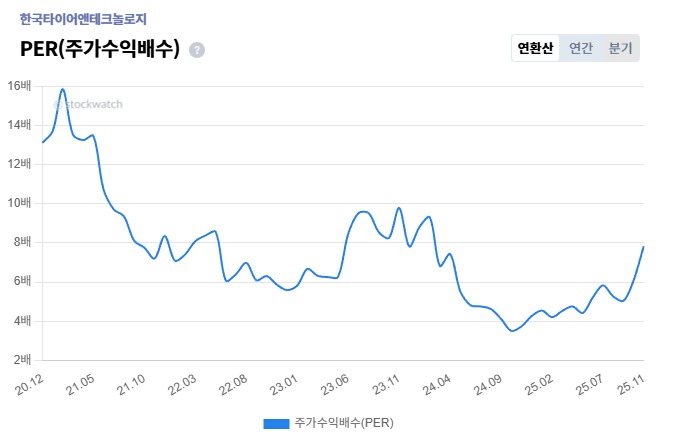Select the 20.12 x-axis date label
This screenshot has width=675, height=444.
[30, 384]
